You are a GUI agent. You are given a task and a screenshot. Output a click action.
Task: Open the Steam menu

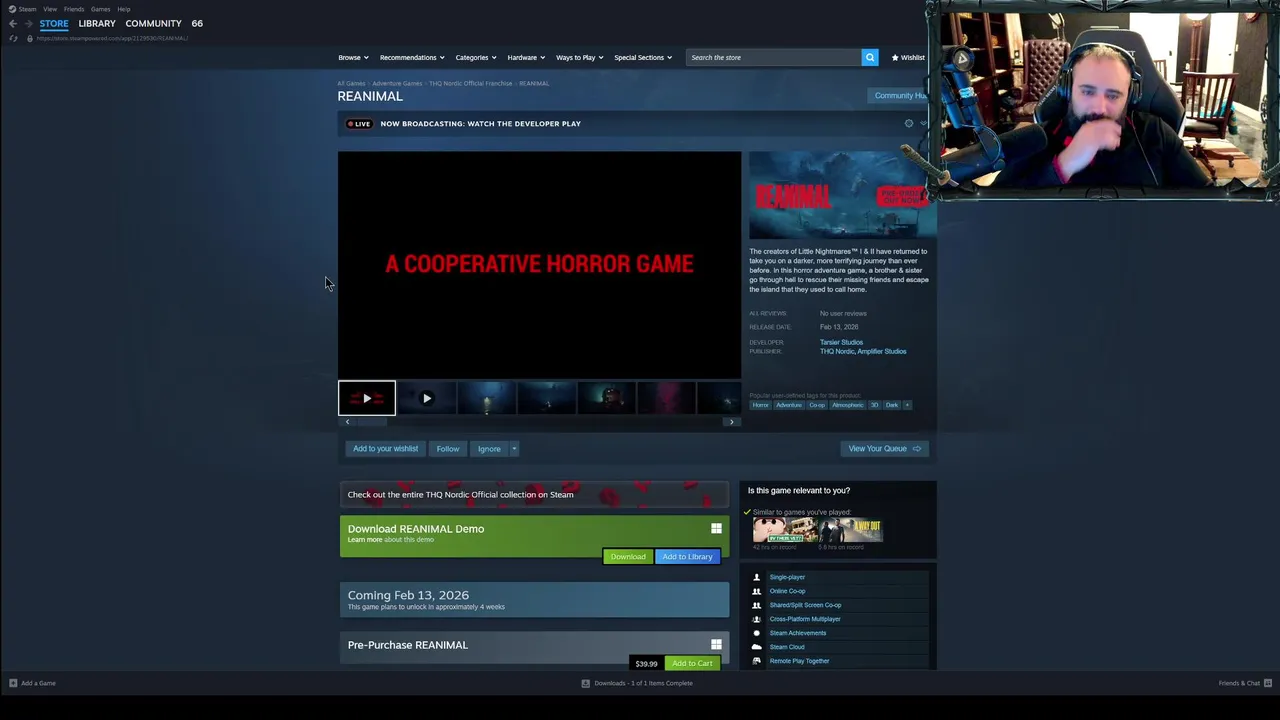click(x=27, y=9)
